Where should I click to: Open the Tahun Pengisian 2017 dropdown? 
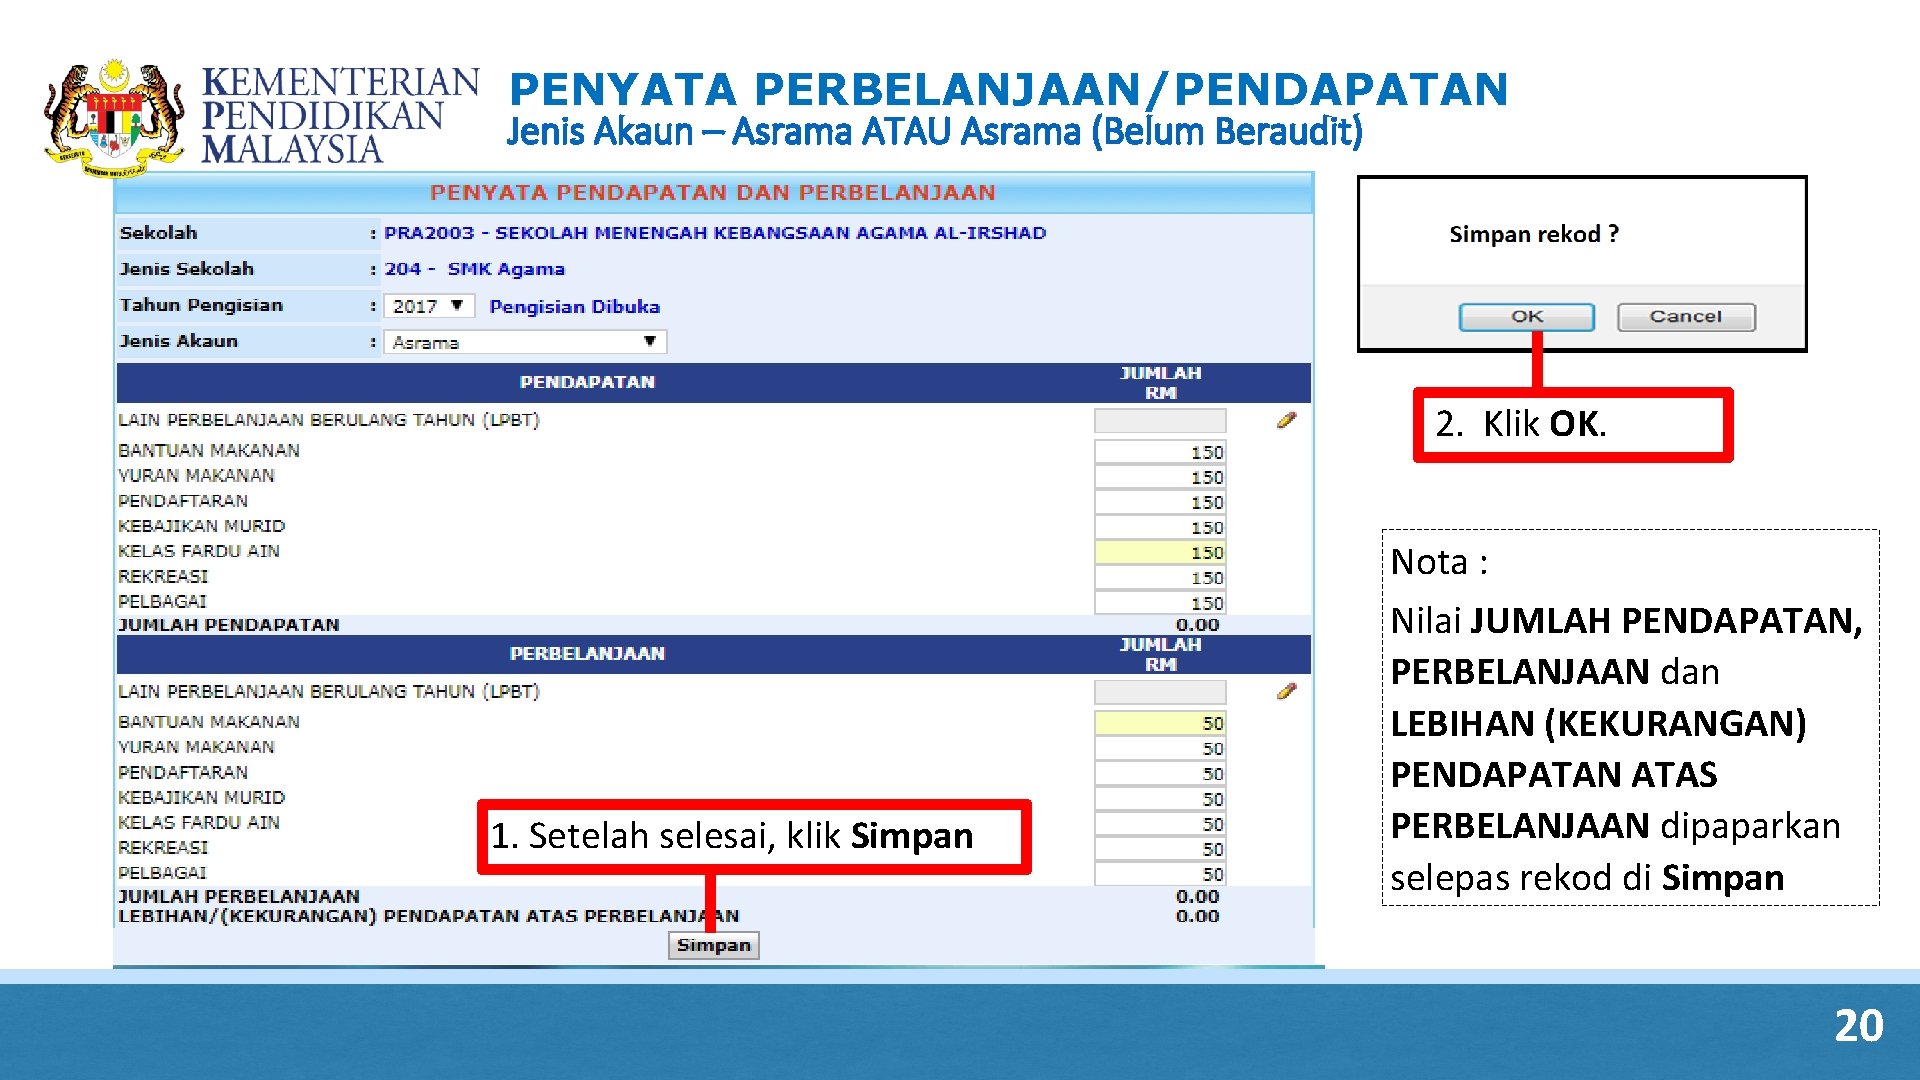tap(429, 306)
